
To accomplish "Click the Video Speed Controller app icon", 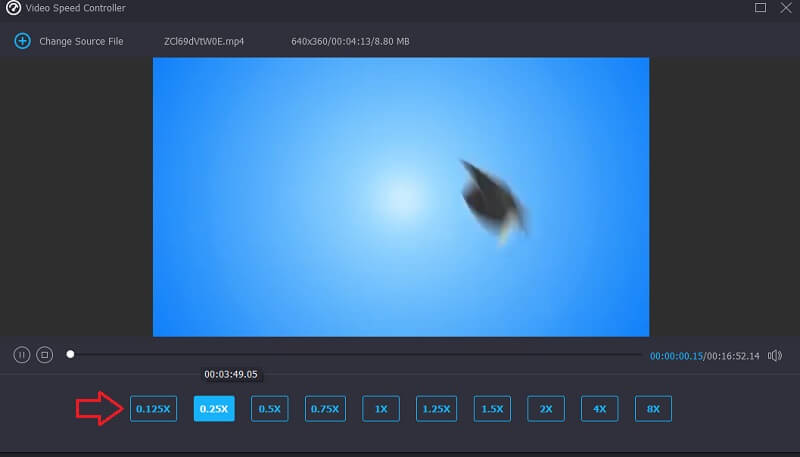I will (11, 8).
